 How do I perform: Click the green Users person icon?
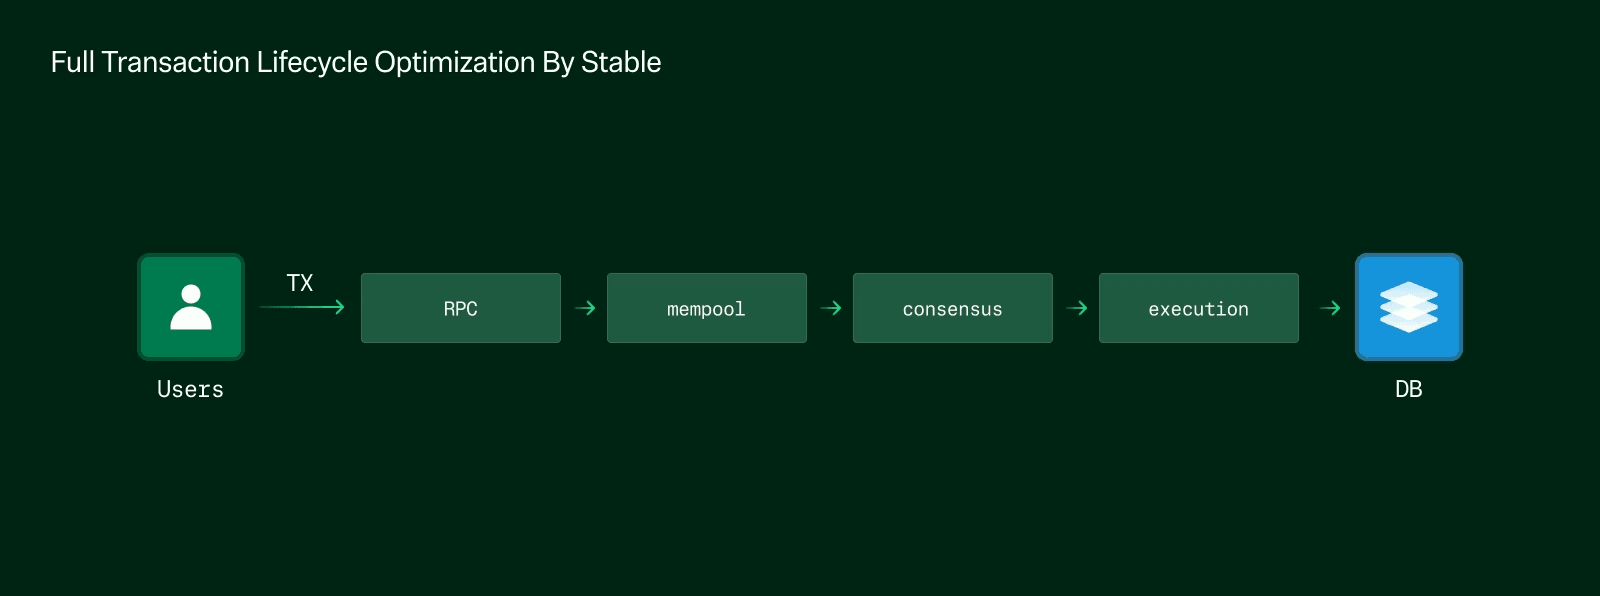(191, 307)
